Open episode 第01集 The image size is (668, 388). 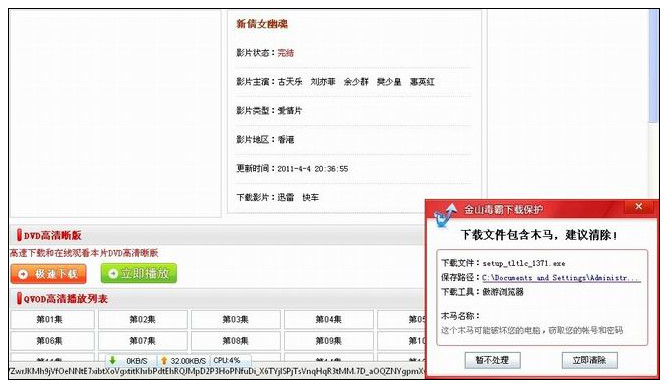pos(52,319)
